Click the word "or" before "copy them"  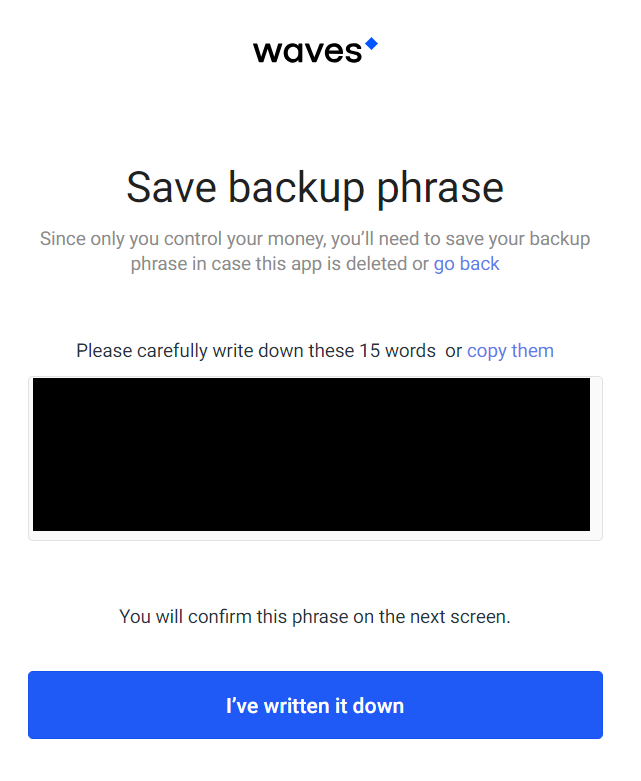click(454, 351)
